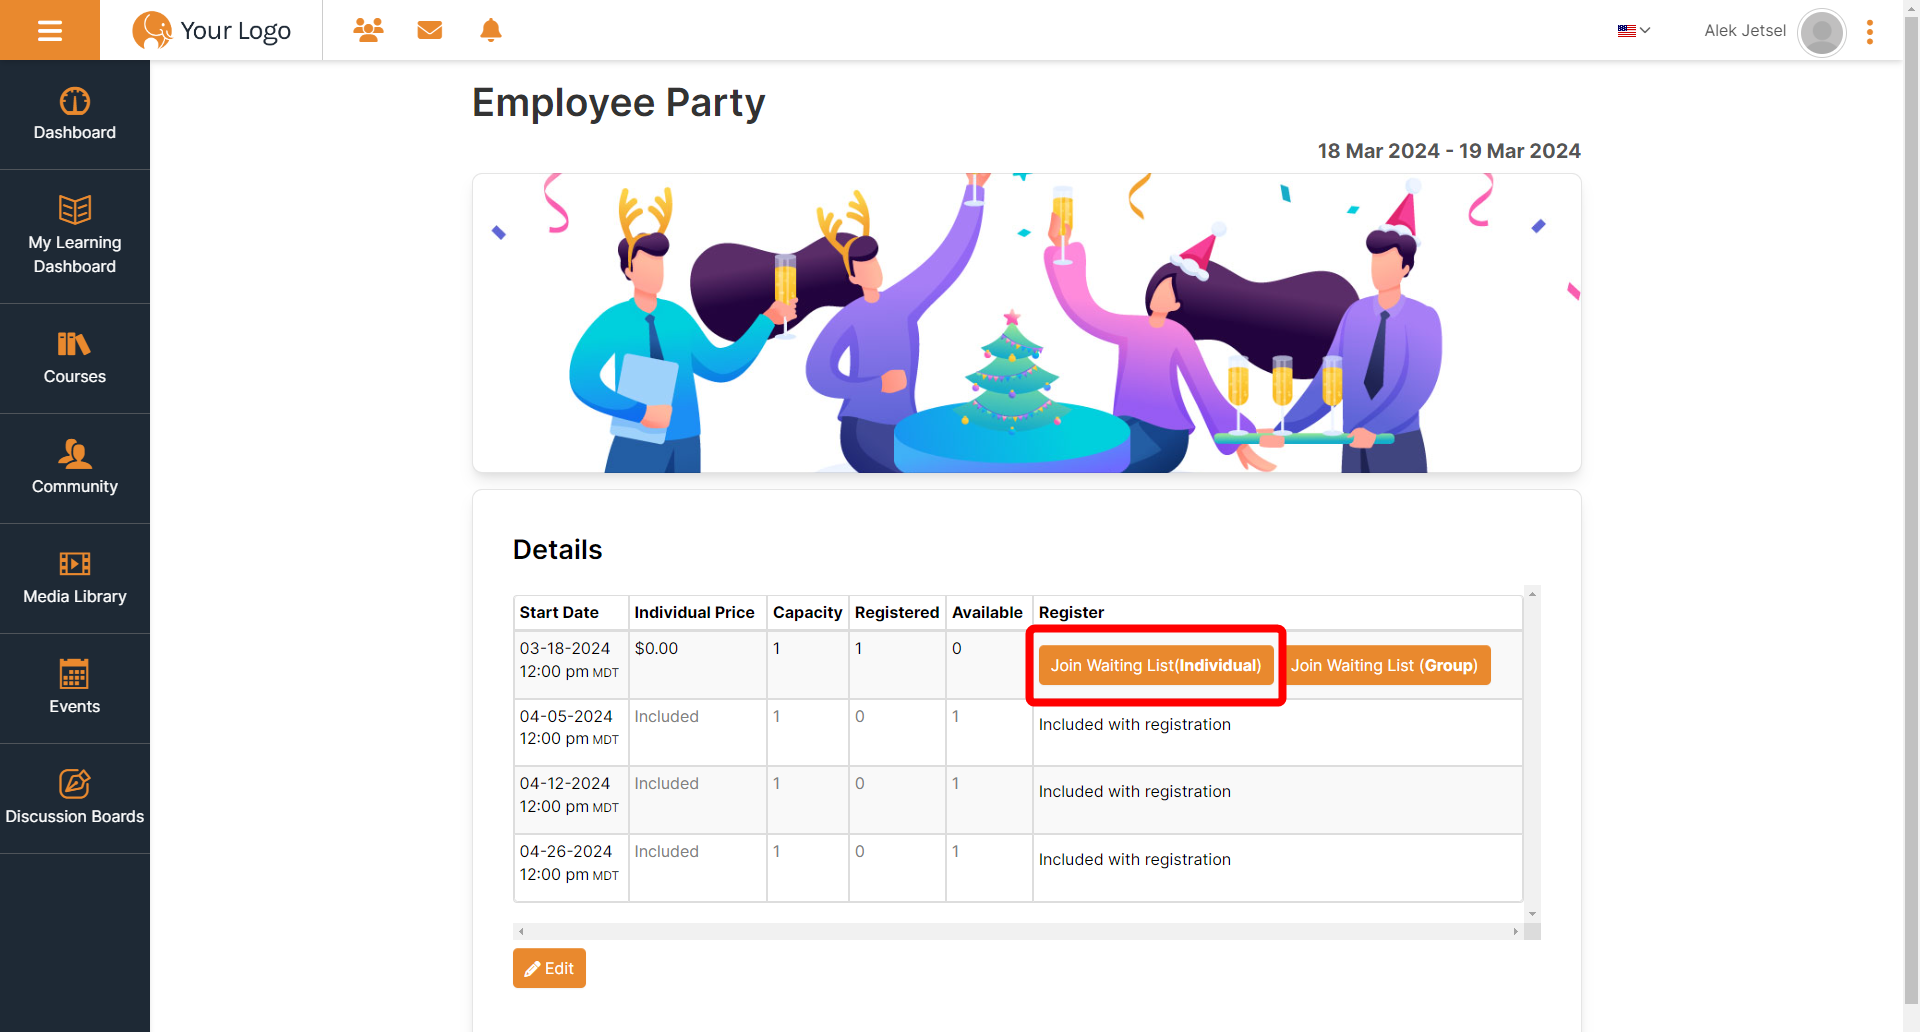The width and height of the screenshot is (1920, 1032).
Task: Click the right arrow on the horizontal scrollbar
Action: pyautogui.click(x=1514, y=931)
